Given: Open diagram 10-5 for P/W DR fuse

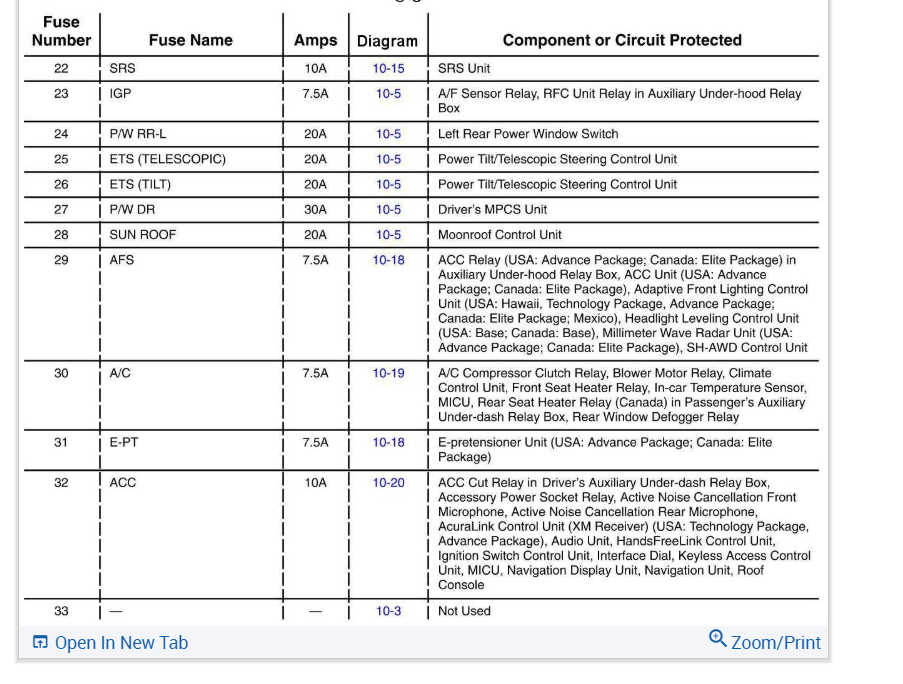Looking at the screenshot, I should pyautogui.click(x=388, y=210).
